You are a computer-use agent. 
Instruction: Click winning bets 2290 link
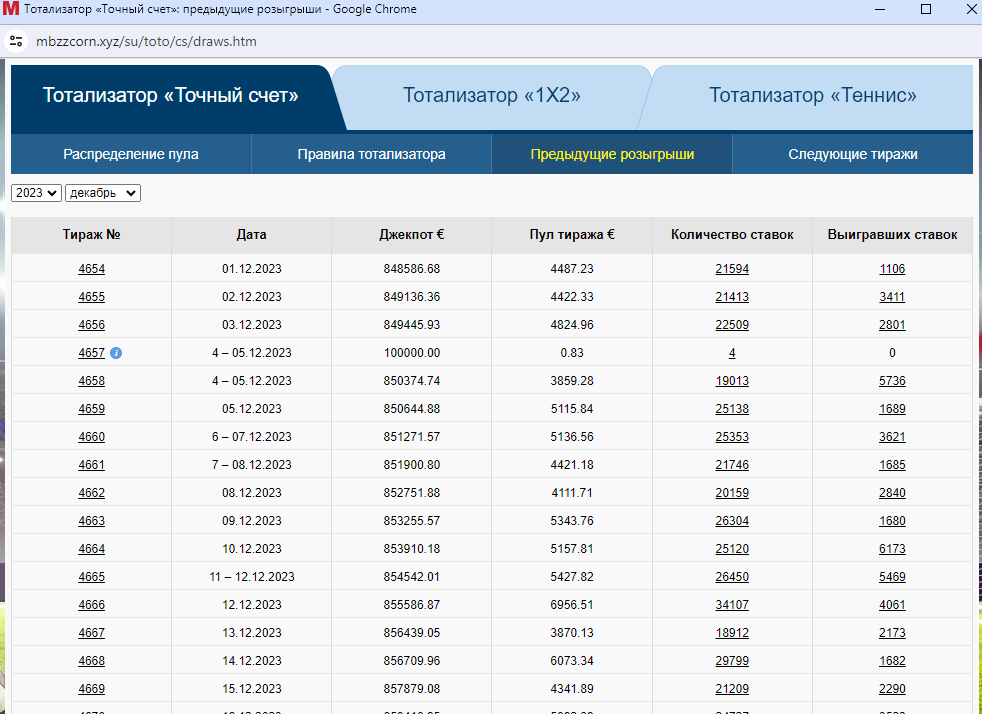click(892, 689)
